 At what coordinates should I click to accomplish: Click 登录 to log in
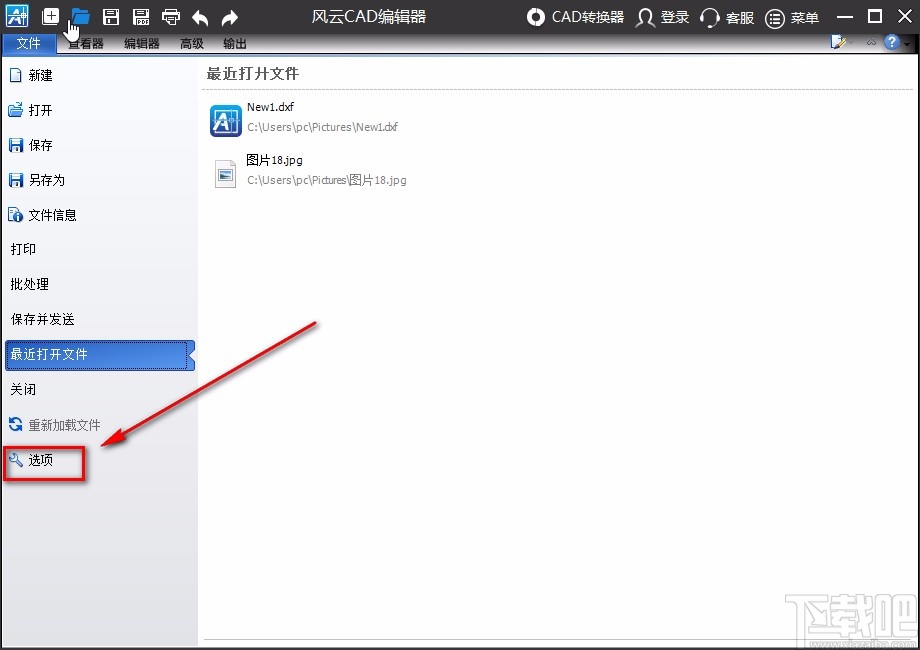663,17
